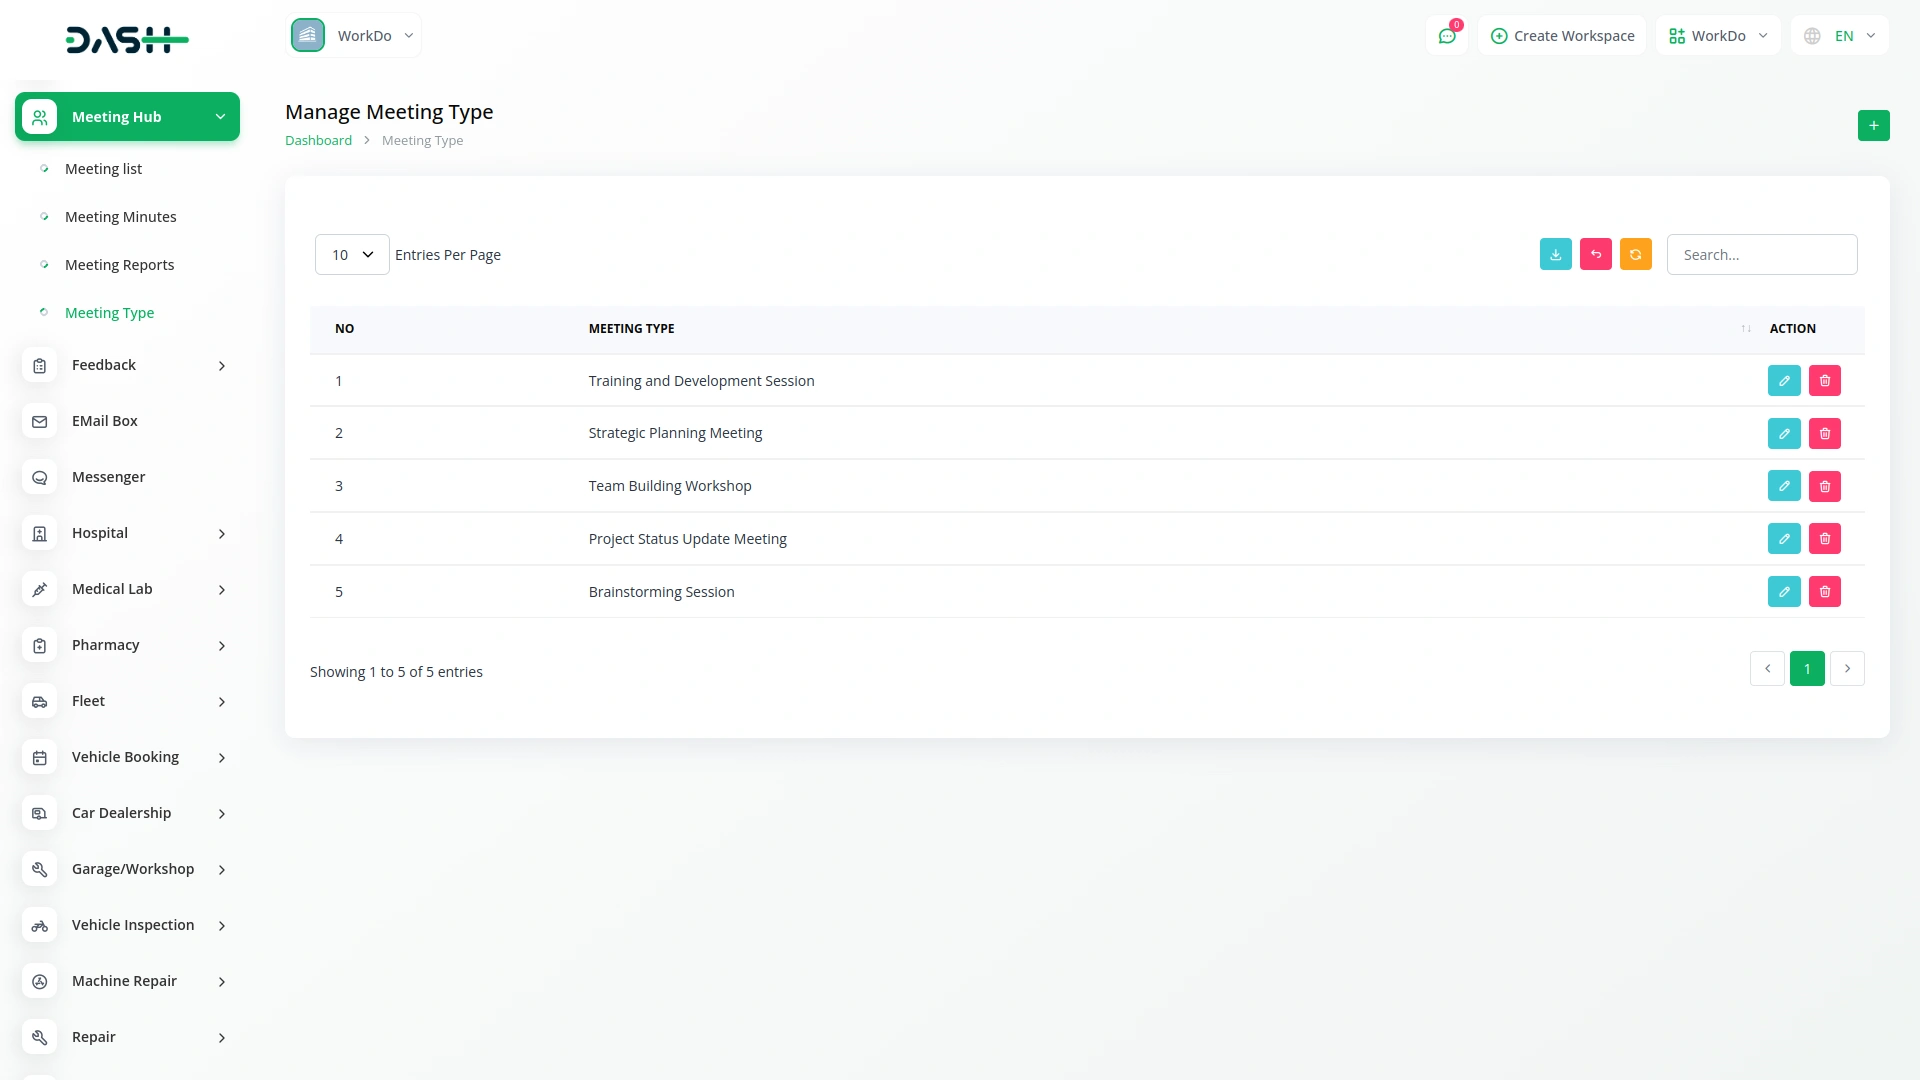1920x1080 pixels.
Task: Click the 'Brainstorming Session' cell text
Action: pyautogui.click(x=661, y=592)
